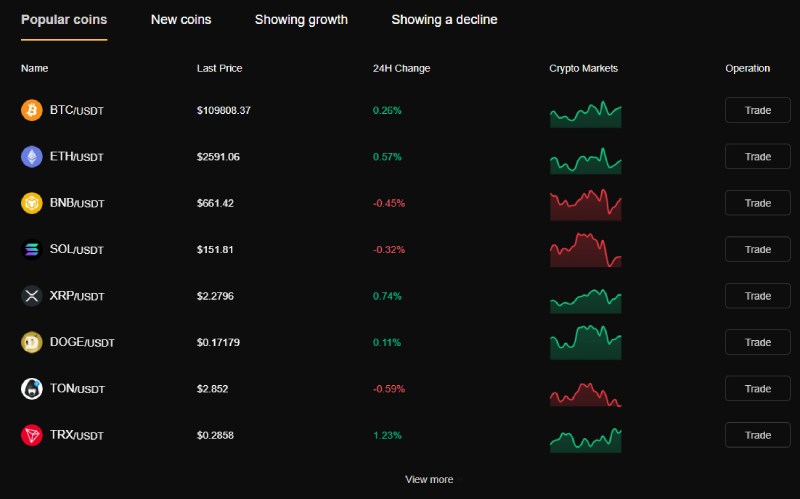
Task: Click the Ethereum coin icon
Action: pos(32,157)
